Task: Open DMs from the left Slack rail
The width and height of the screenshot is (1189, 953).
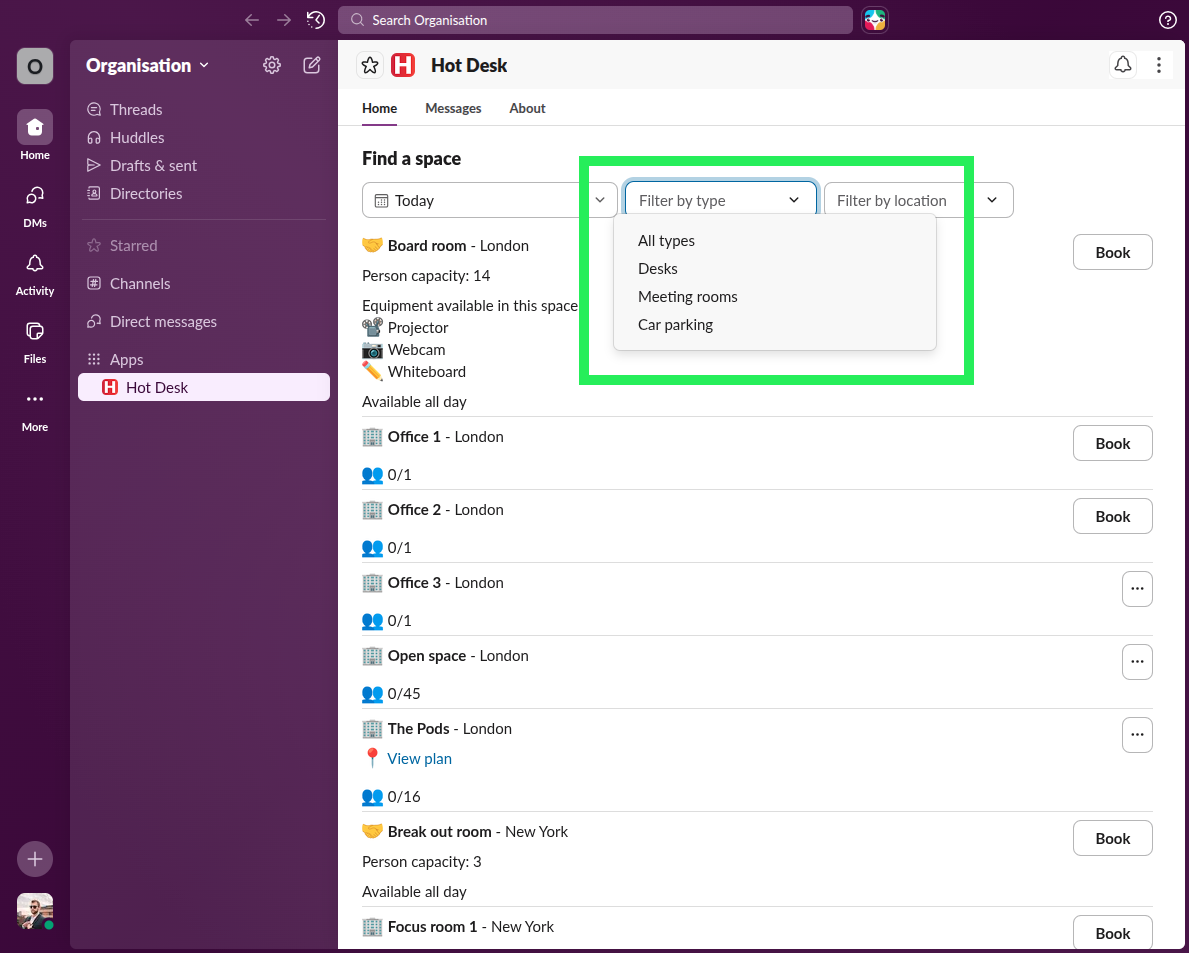Action: [x=34, y=203]
